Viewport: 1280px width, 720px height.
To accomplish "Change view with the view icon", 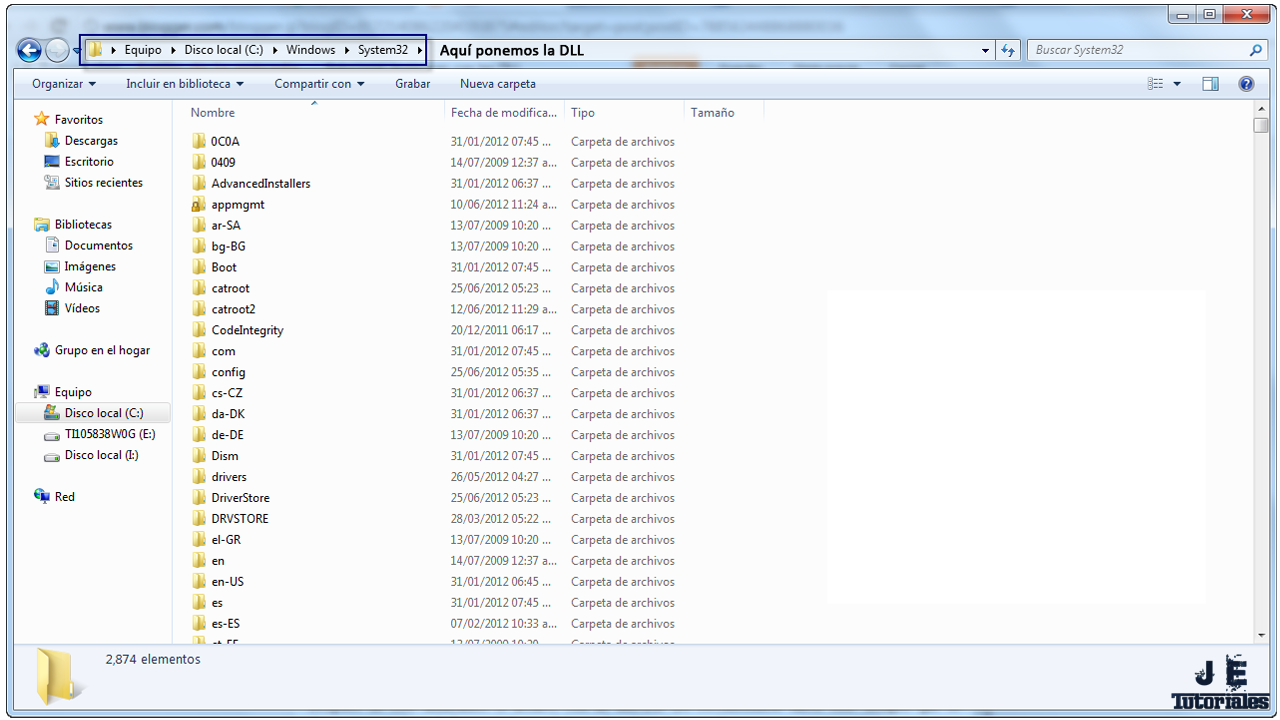I will pos(1156,84).
